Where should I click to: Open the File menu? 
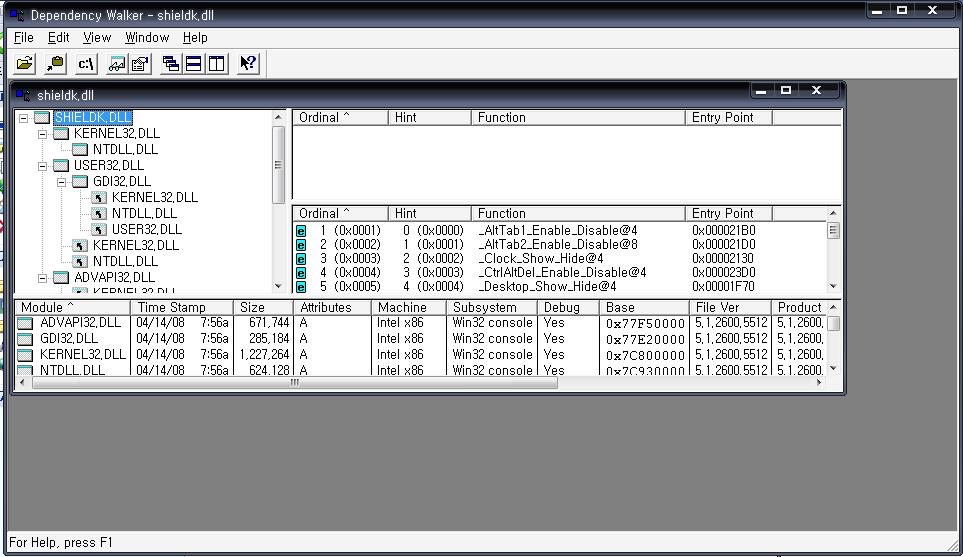click(x=23, y=37)
